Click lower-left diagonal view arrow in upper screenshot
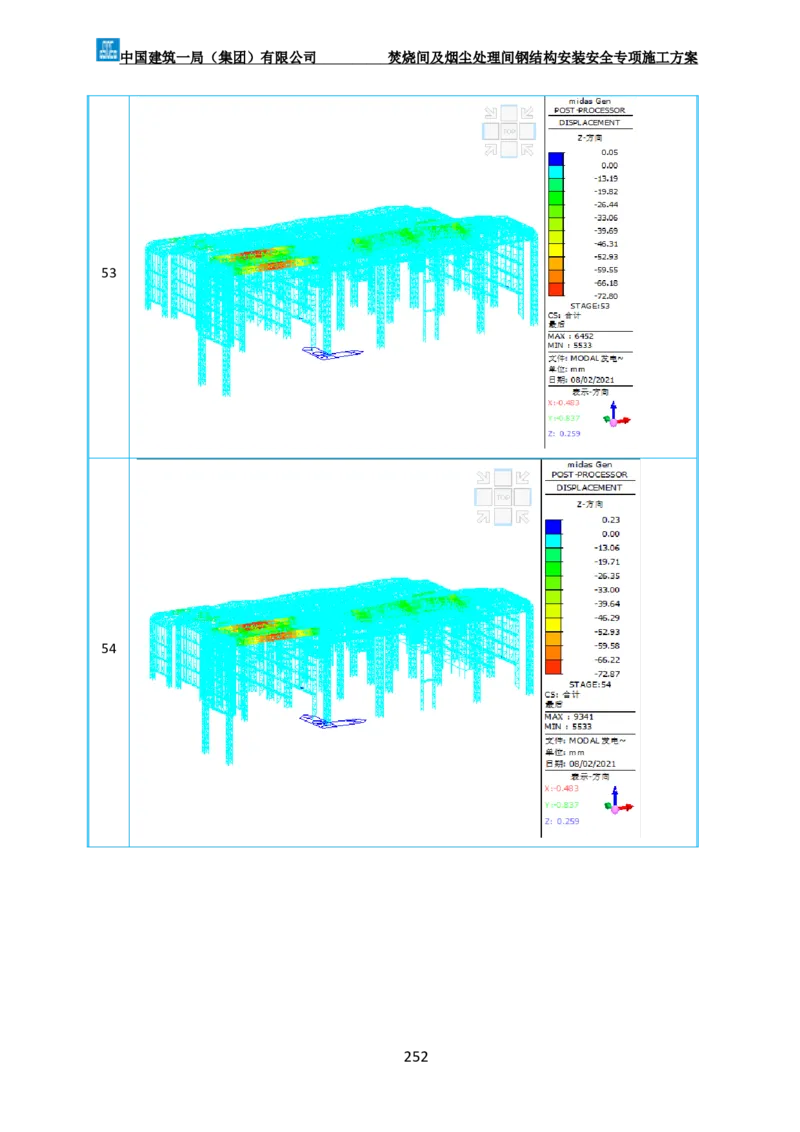800x1132 pixels. coord(490,149)
